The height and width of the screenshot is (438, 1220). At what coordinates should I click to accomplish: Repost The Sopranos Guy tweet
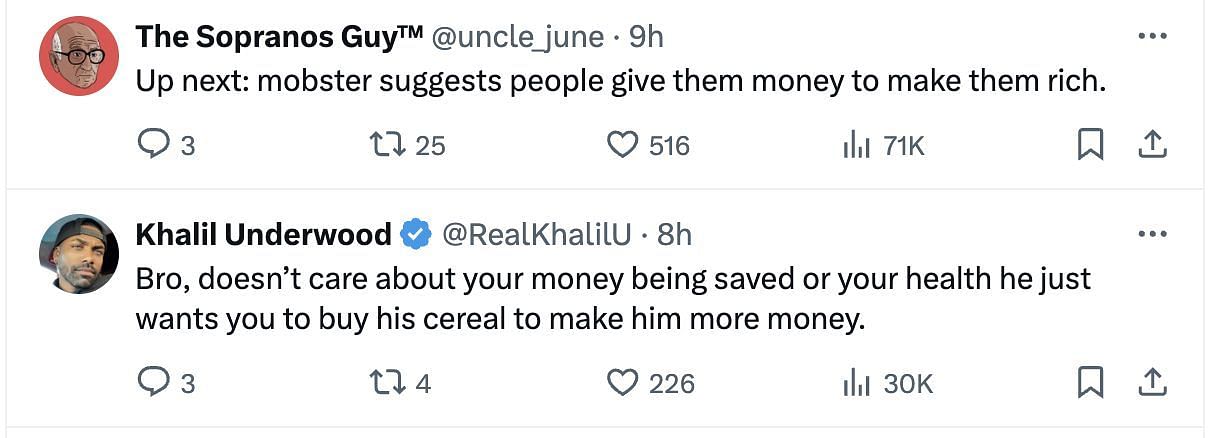point(384,146)
